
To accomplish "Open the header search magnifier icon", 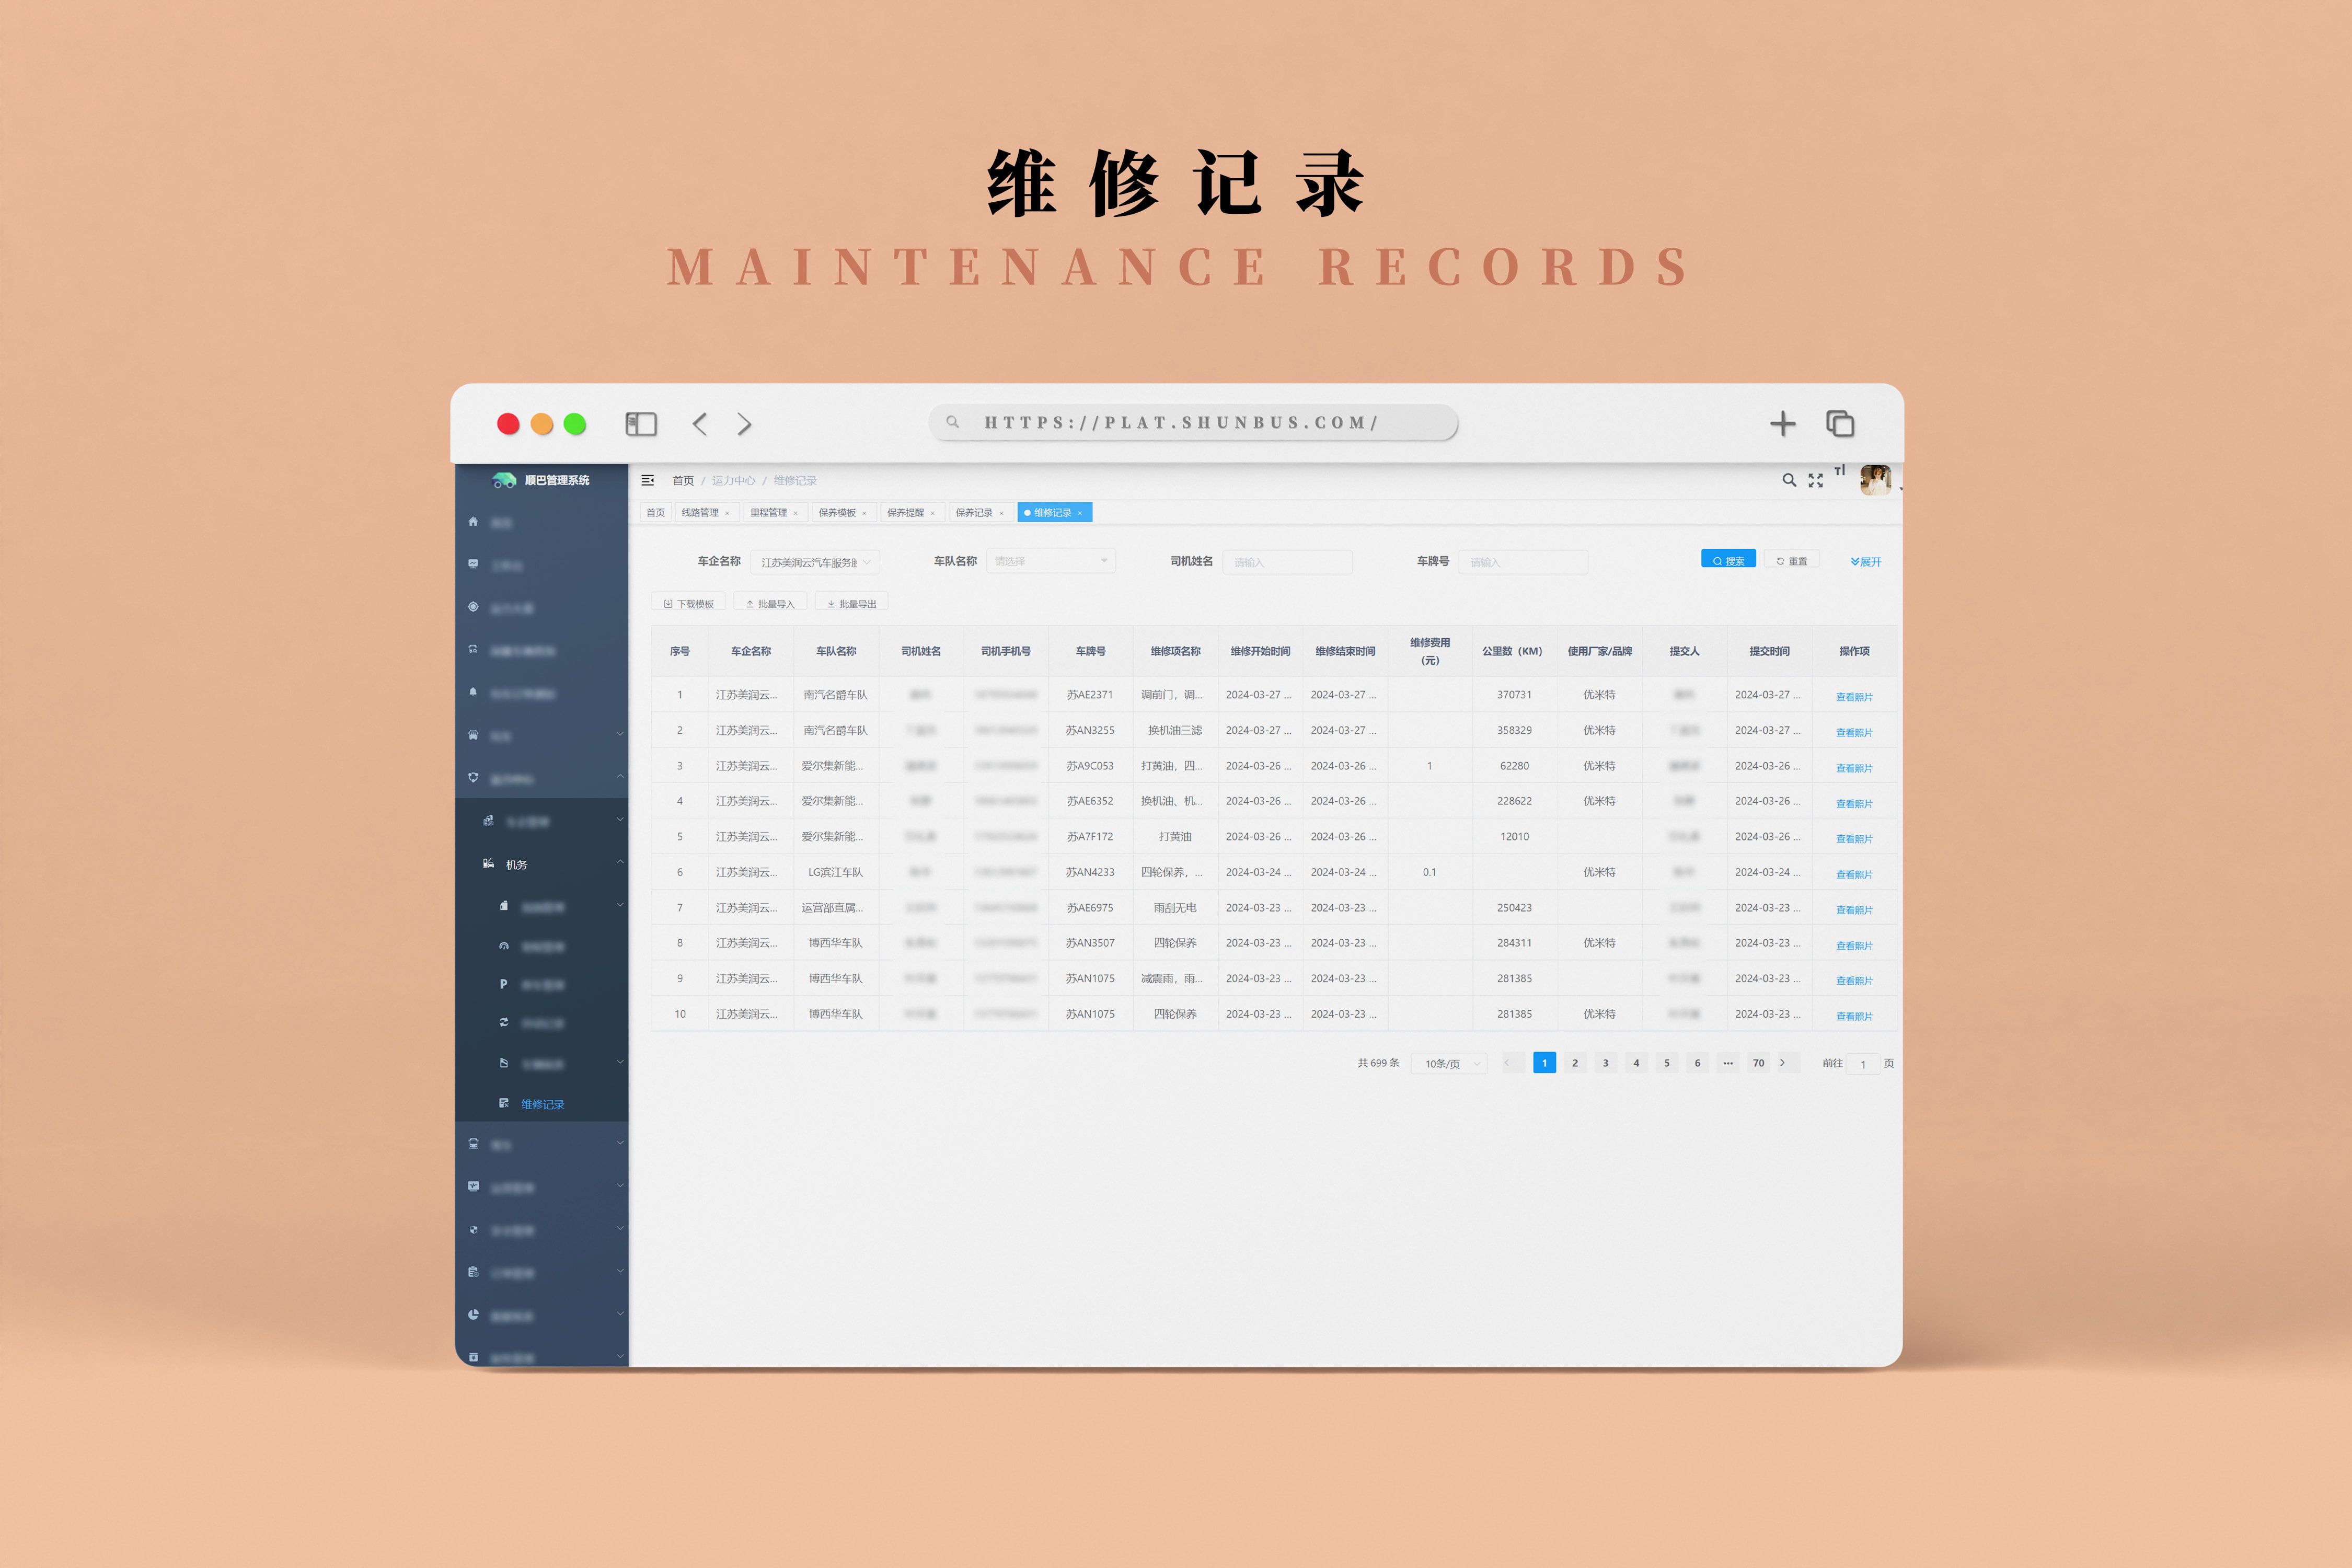I will point(1789,480).
